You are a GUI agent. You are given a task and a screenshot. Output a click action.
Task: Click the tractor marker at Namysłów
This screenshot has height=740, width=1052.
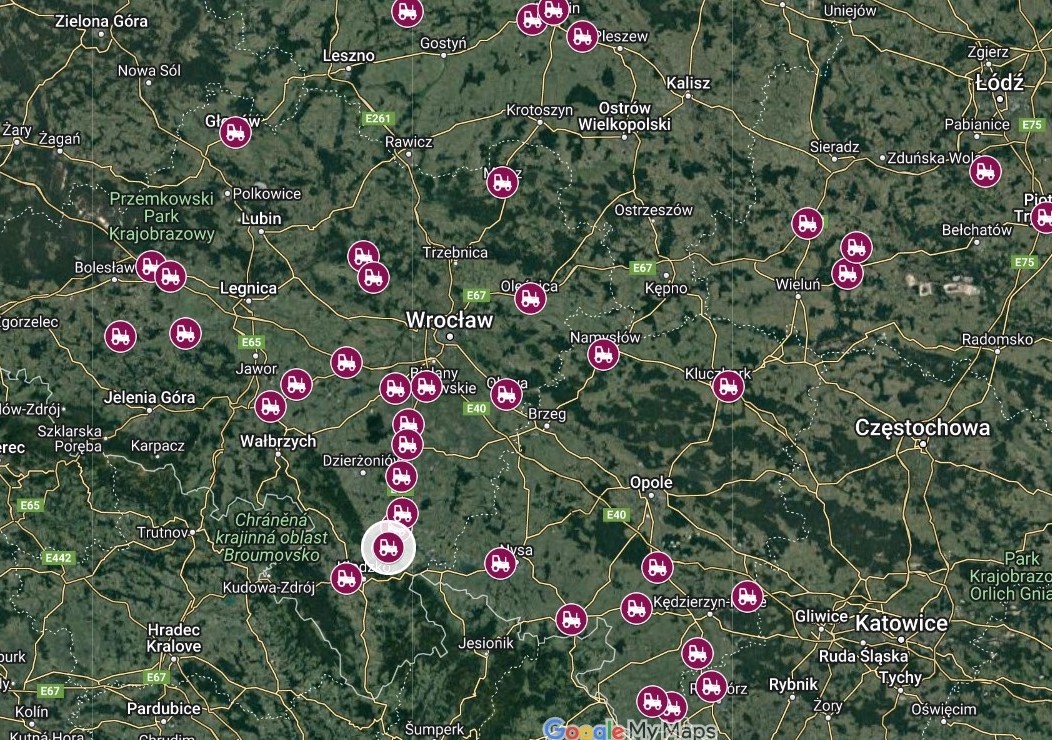click(x=603, y=354)
